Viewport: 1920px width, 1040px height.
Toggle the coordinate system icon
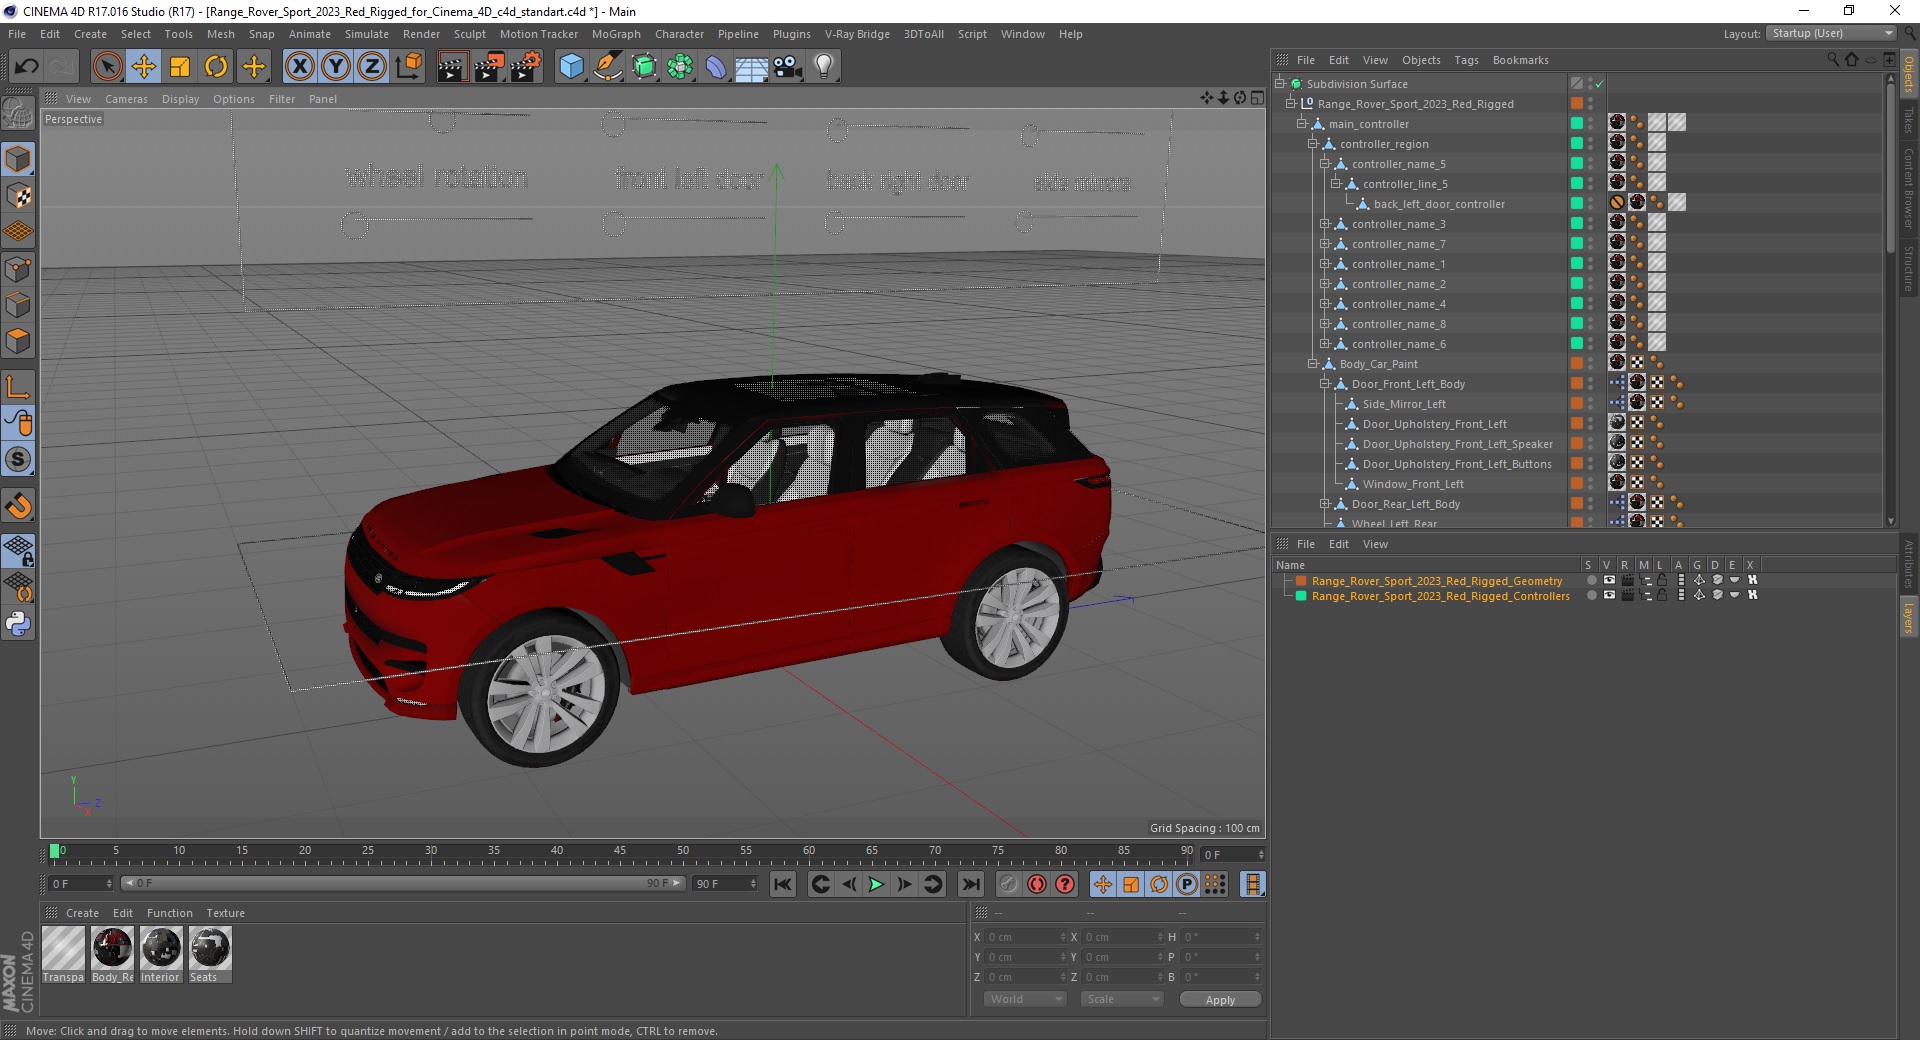tap(408, 67)
